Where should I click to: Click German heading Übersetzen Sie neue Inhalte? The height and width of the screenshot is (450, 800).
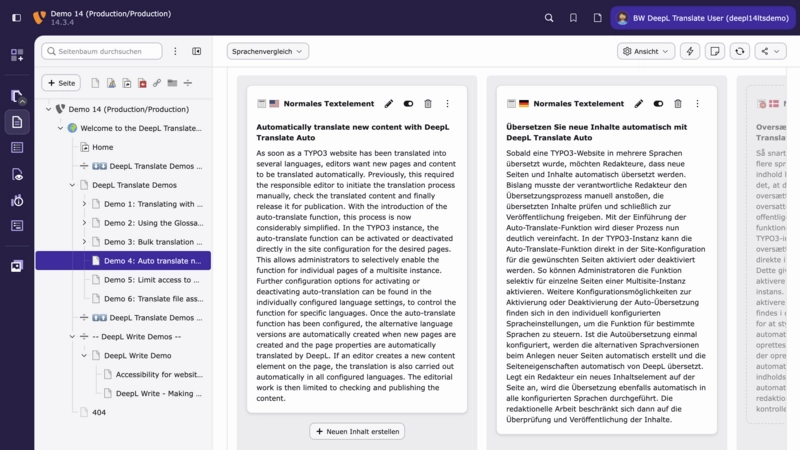tap(596, 132)
